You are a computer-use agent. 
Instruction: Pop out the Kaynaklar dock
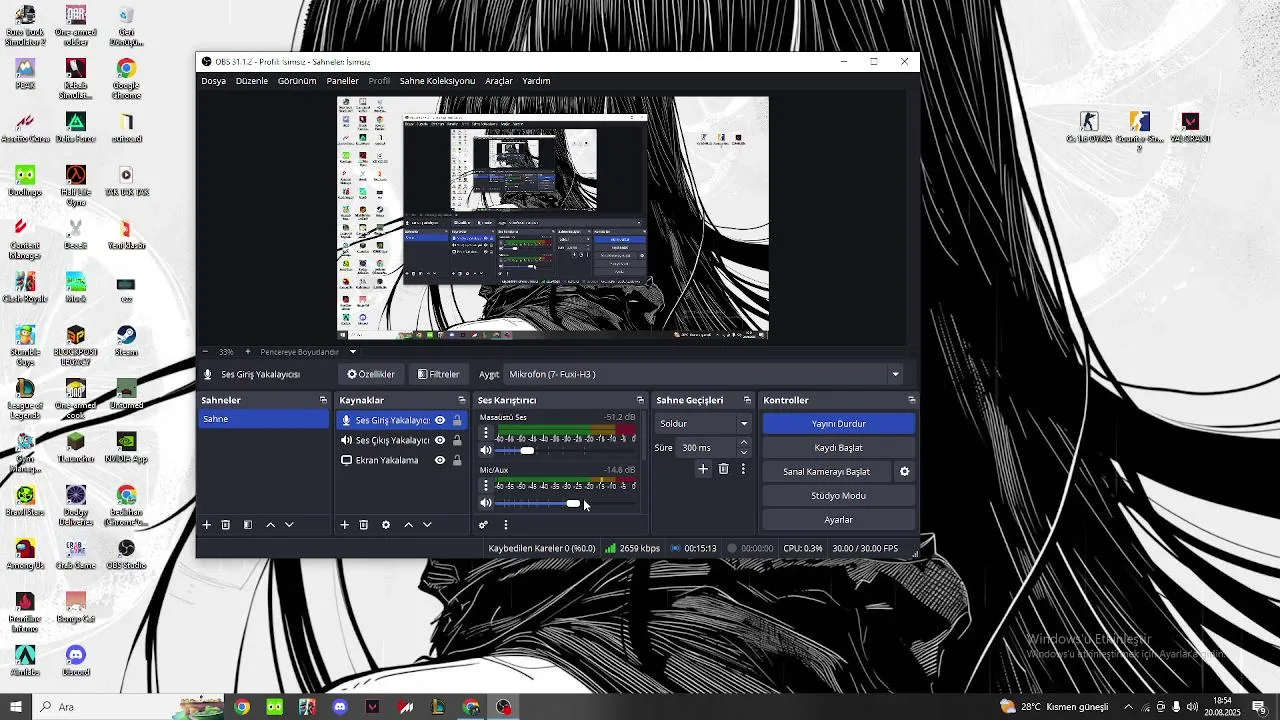462,400
